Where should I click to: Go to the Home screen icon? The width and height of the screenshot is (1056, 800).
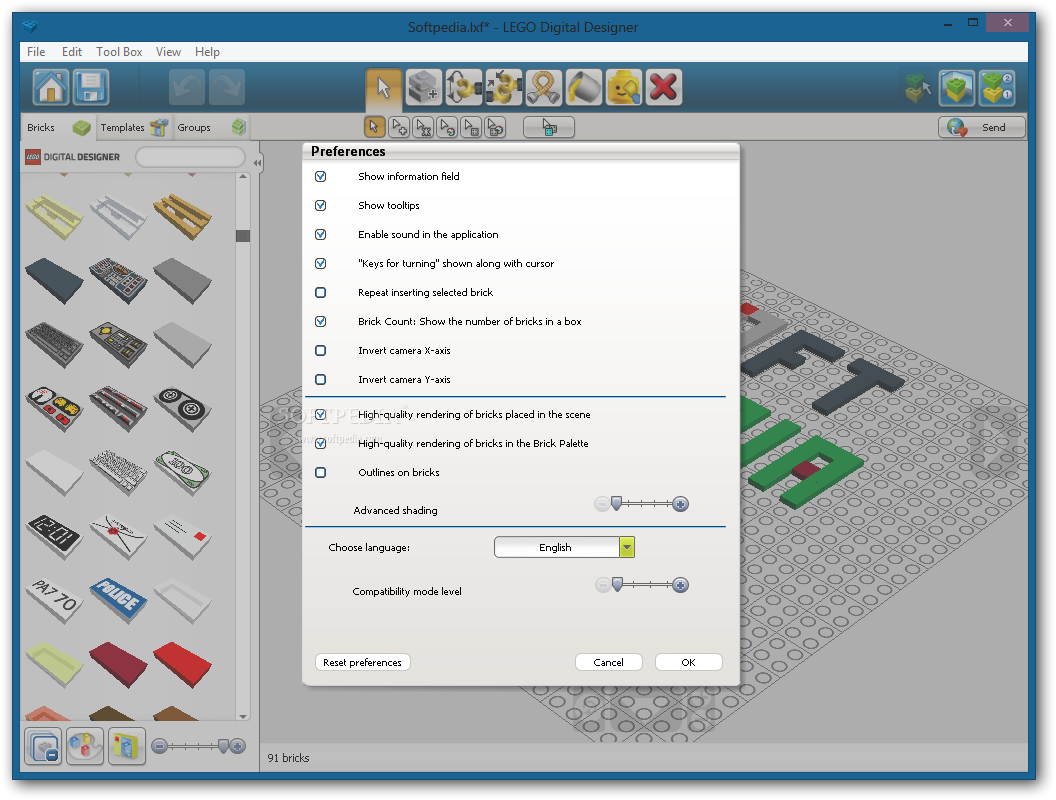click(51, 88)
